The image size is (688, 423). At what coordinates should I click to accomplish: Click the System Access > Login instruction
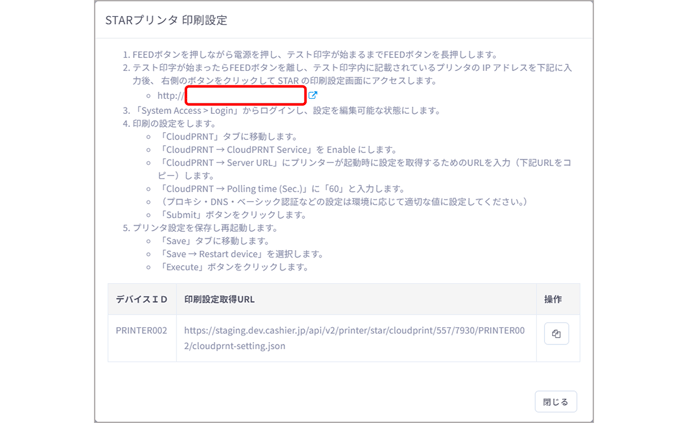tap(287, 111)
